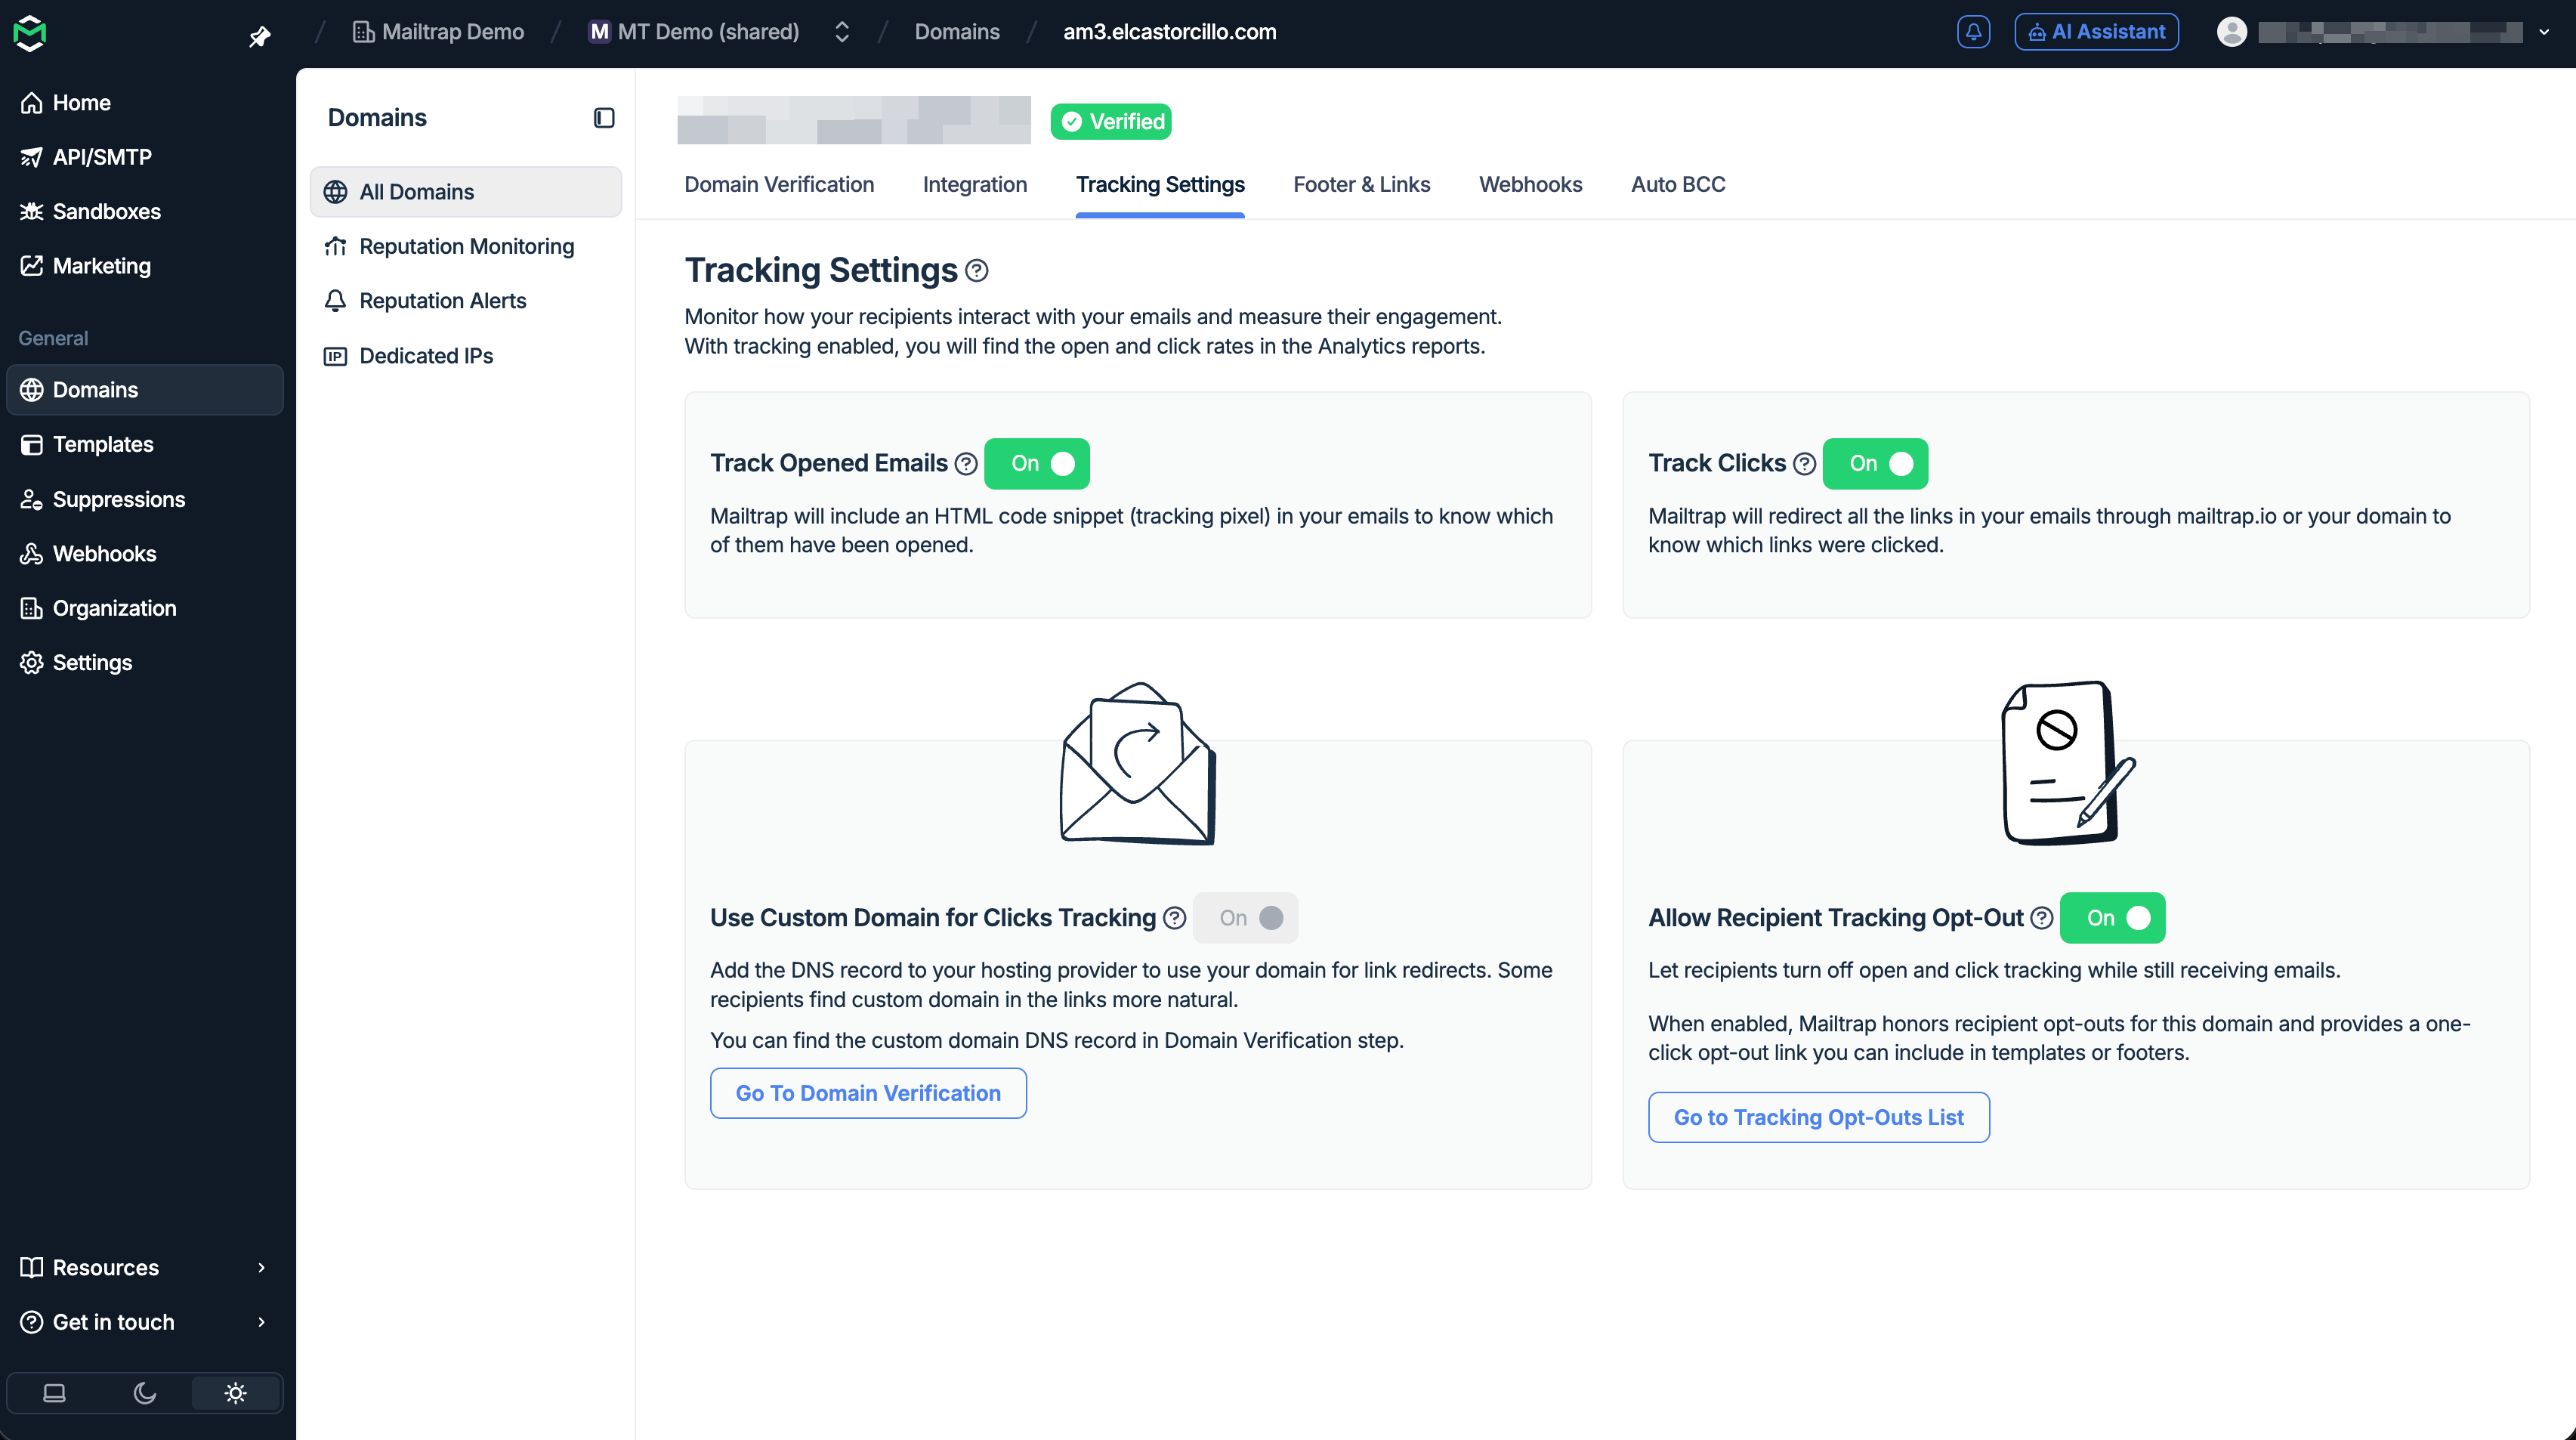This screenshot has width=2576, height=1440.
Task: Show help for Recipient Tracking Opt-Out
Action: (2042, 918)
